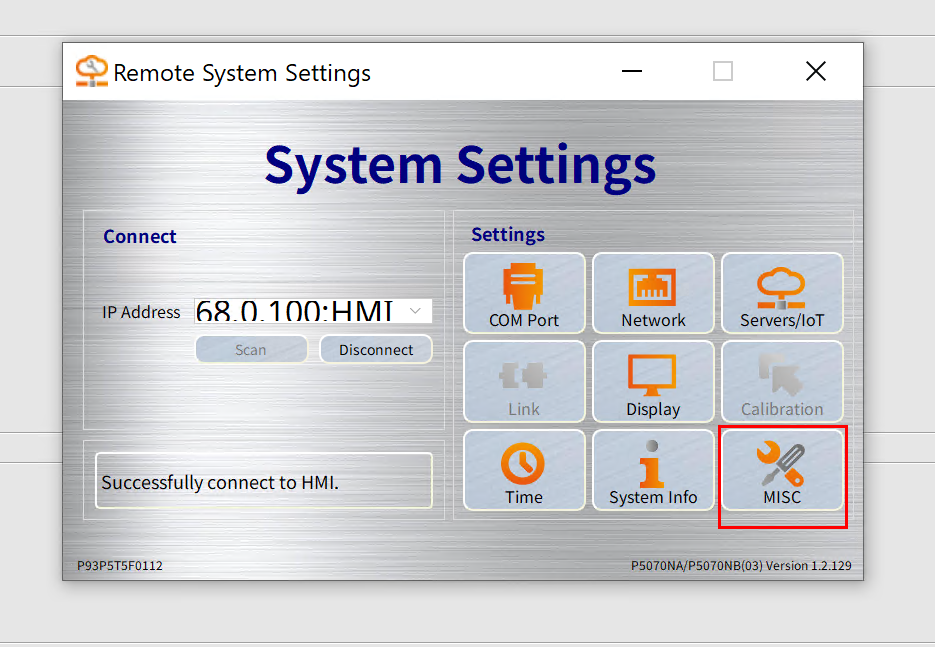
Task: Open the COM Port settings
Action: tap(524, 293)
